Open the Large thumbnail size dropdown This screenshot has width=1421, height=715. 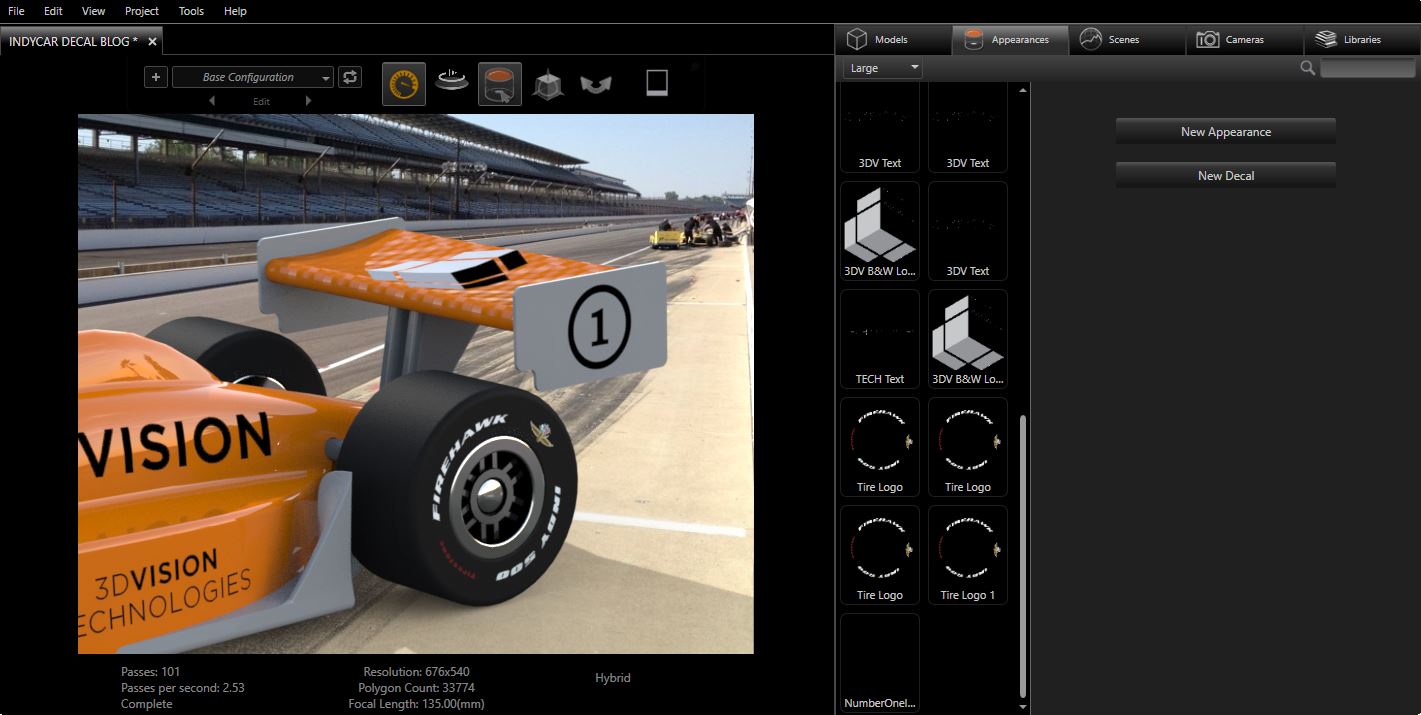pos(883,68)
